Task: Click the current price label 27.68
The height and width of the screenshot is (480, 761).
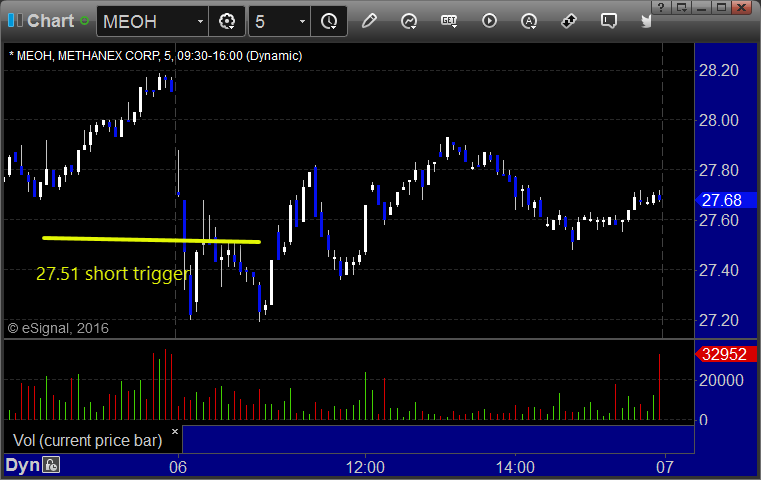Action: tap(726, 200)
